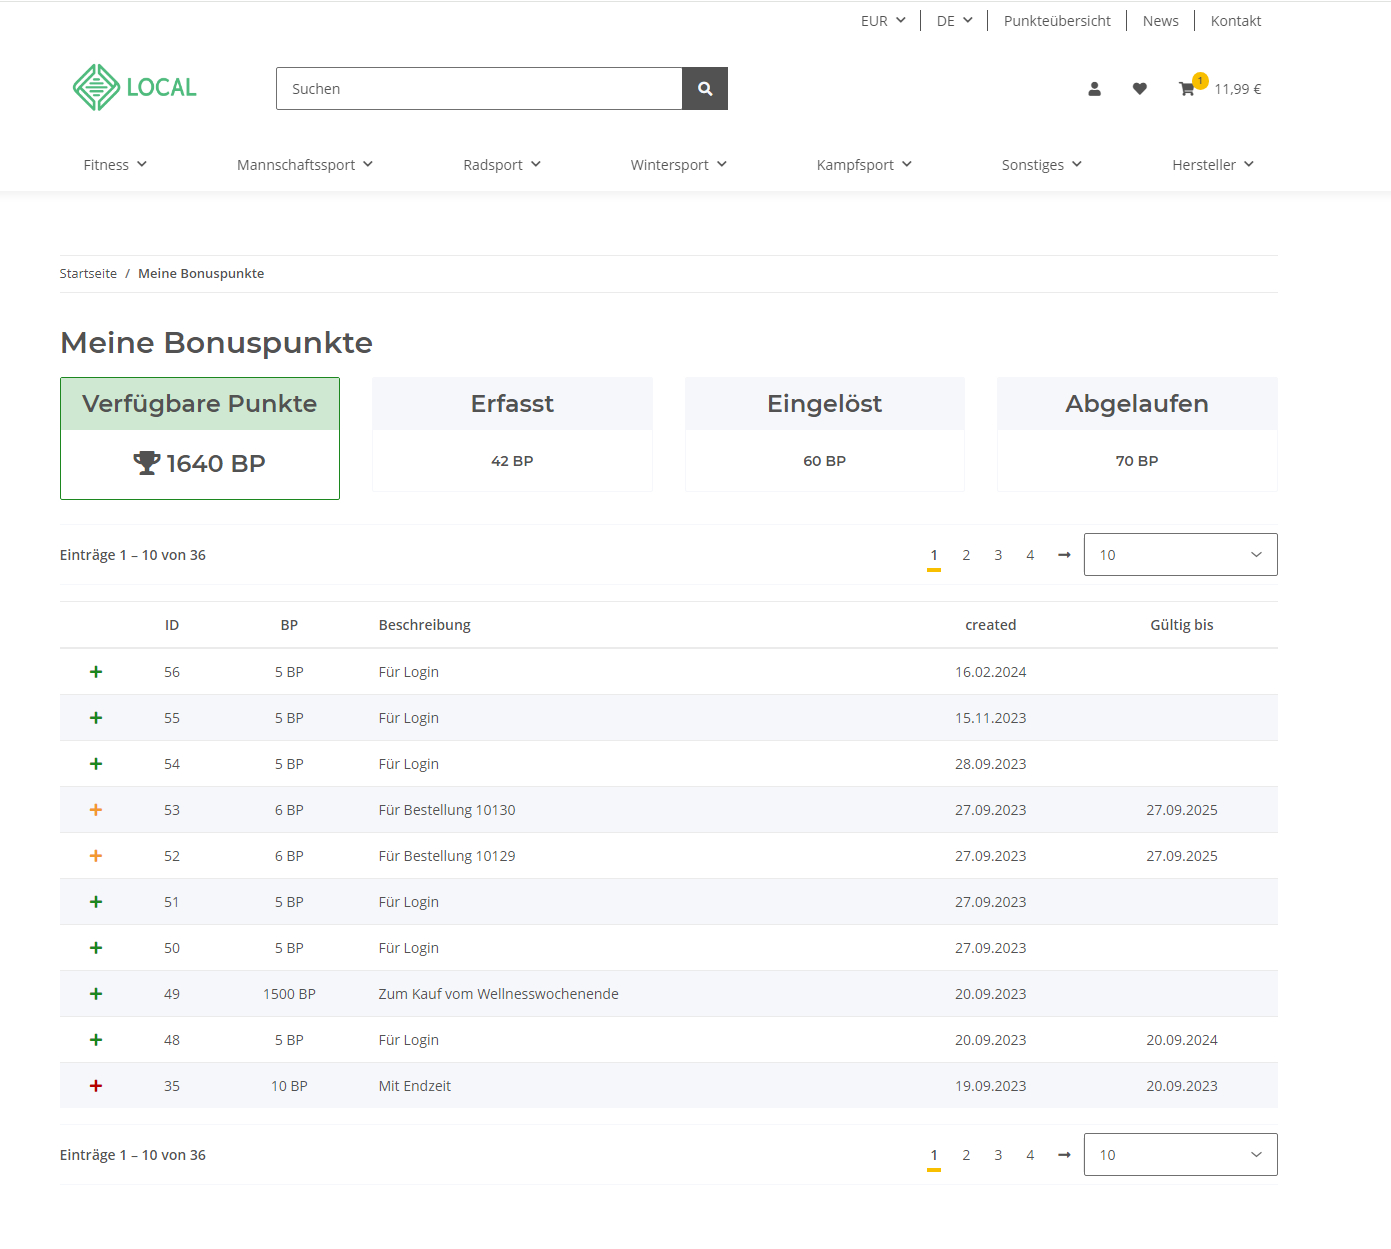1391x1249 pixels.
Task: Go back to Startseite via breadcrumb
Action: pos(88,273)
